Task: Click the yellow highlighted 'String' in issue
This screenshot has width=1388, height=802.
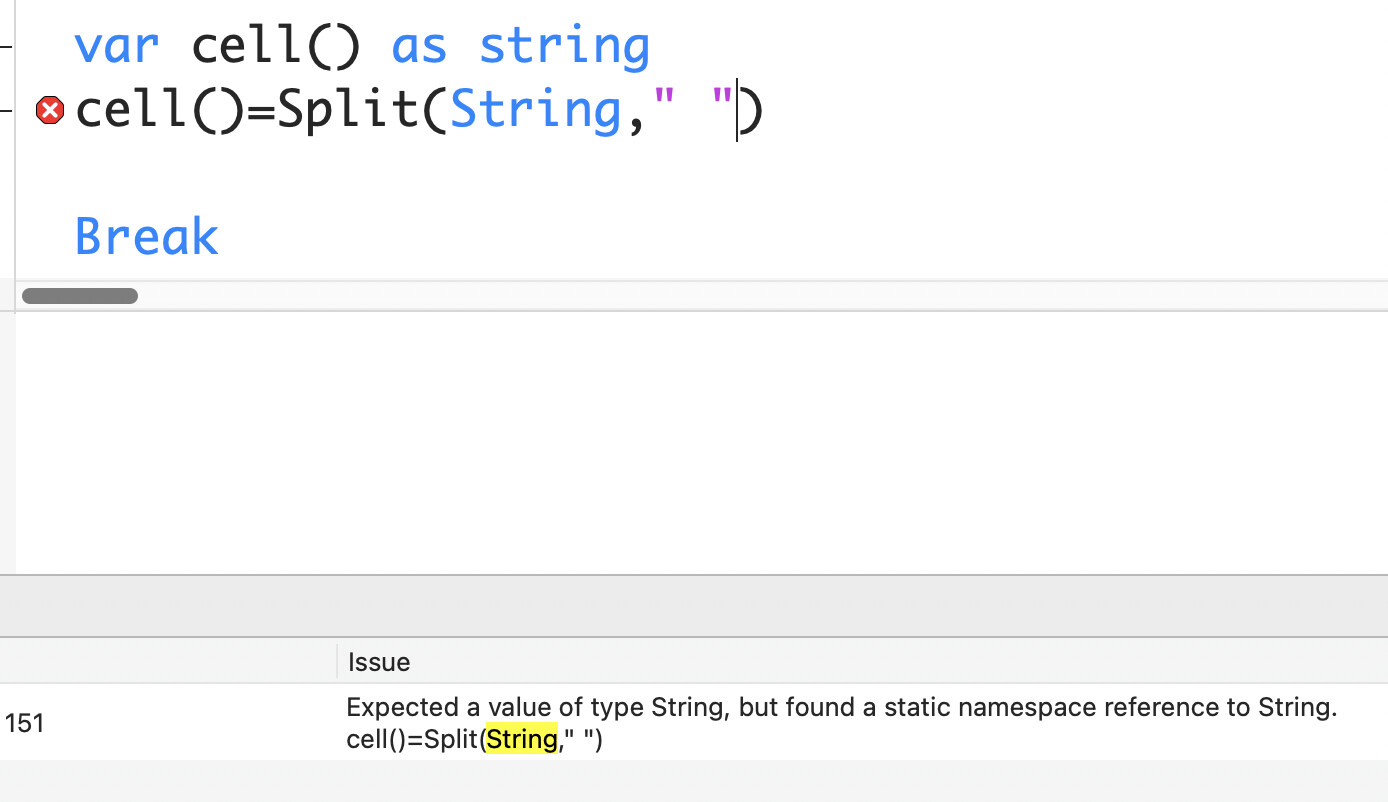Action: coord(521,740)
